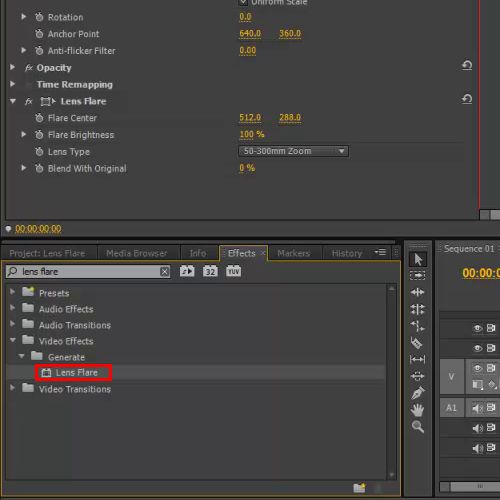Reset the Lens Flare effect
Image resolution: width=500 pixels, height=500 pixels.
[x=467, y=99]
